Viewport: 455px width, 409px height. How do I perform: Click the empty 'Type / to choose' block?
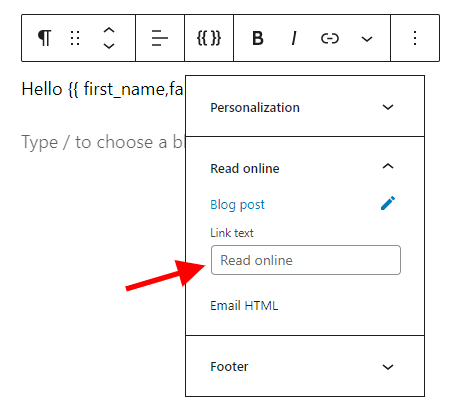pyautogui.click(x=102, y=142)
